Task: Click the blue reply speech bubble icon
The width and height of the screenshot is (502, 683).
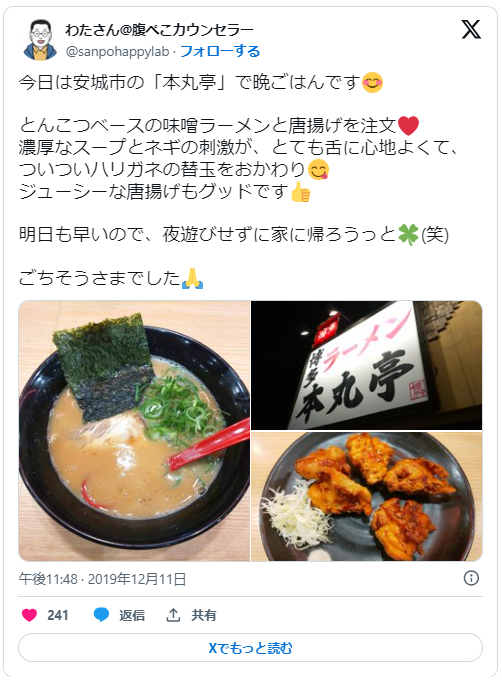Action: point(101,615)
